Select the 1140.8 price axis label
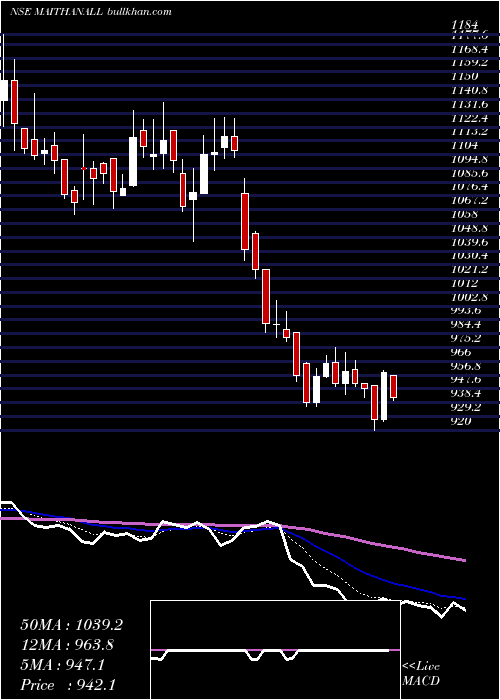Screen dimensions: 500x700 (469, 90)
